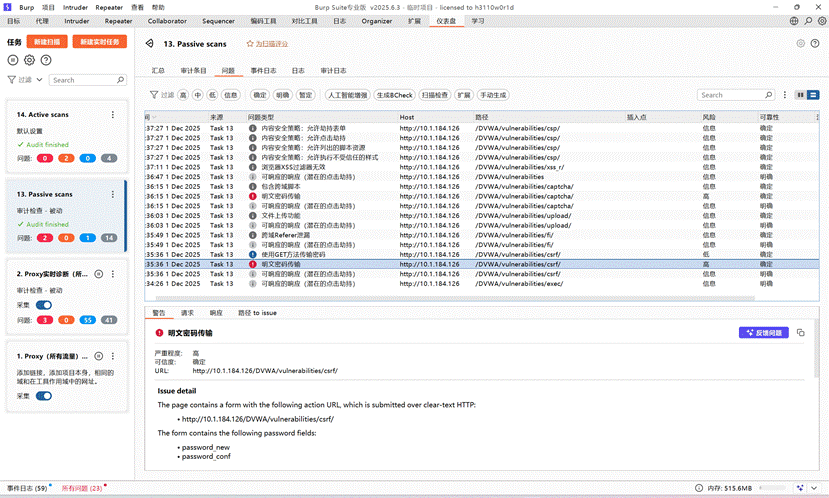Open the tasks help question icon
This screenshot has width=829, height=498.
46,60
